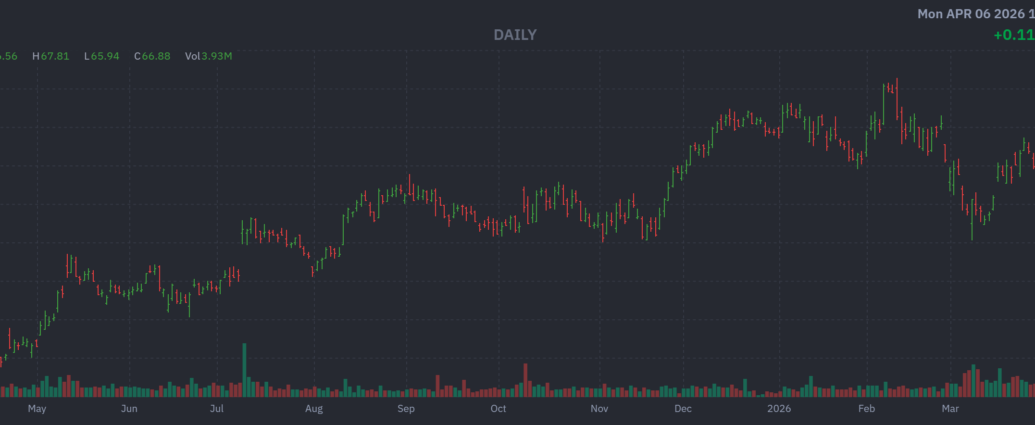
Task: Click the +0.11 price change value
Action: pos(1013,35)
